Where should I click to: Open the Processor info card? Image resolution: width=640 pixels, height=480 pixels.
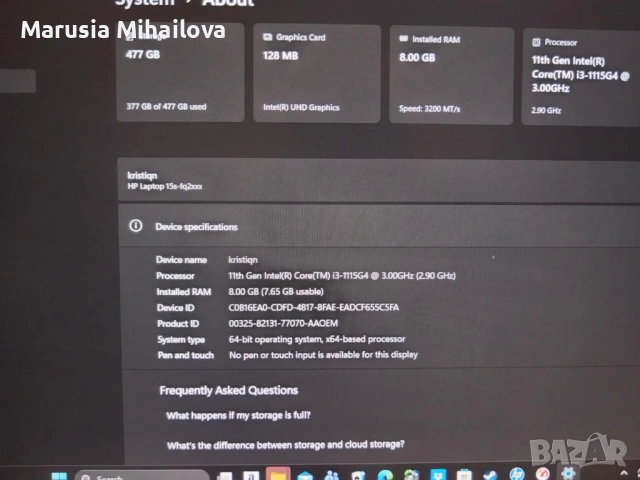coord(581,78)
